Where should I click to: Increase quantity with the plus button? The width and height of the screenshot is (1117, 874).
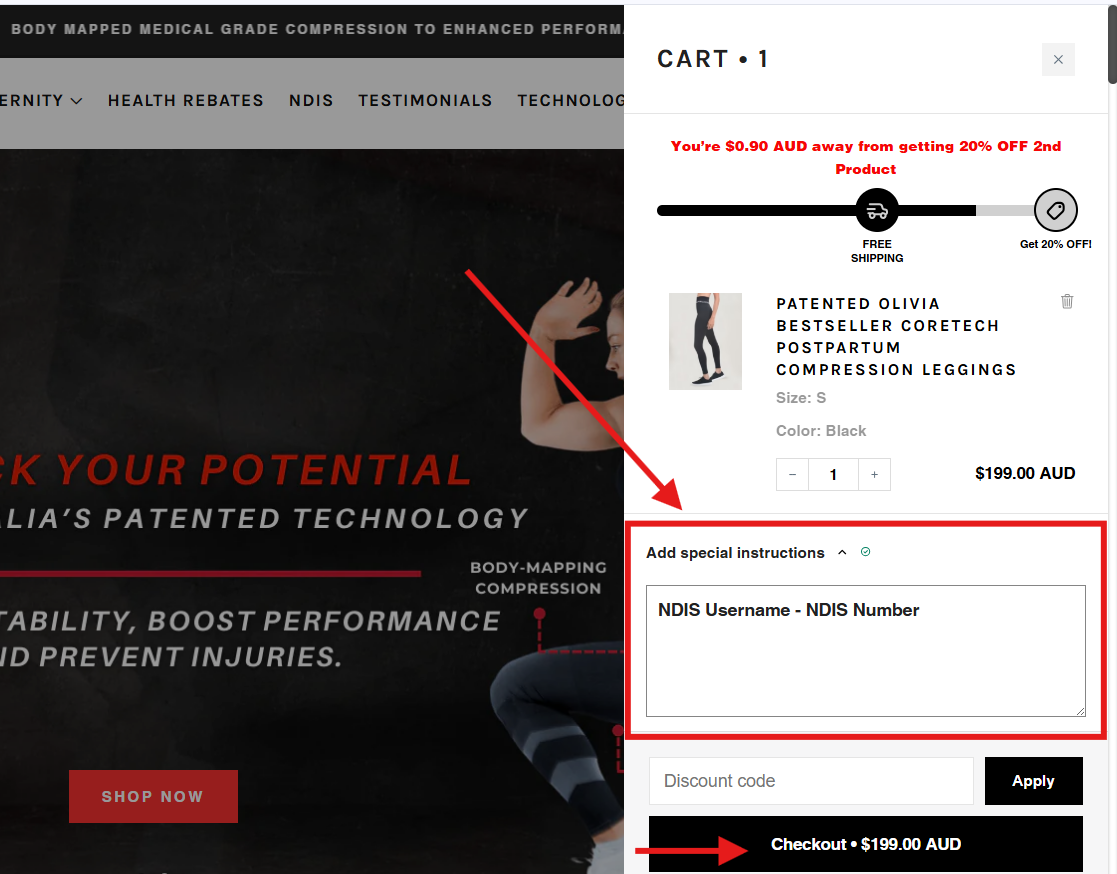pyautogui.click(x=874, y=475)
